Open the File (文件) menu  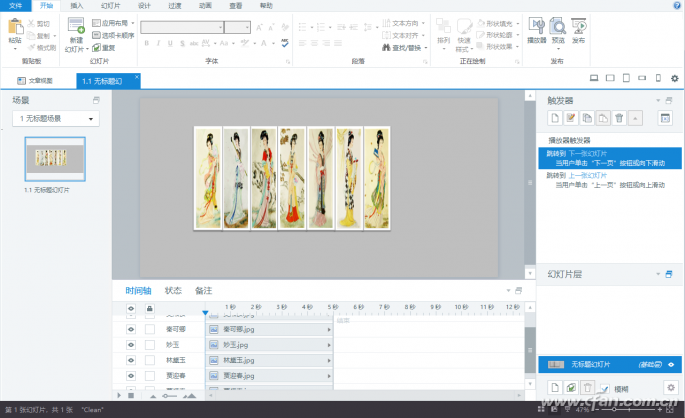tap(15, 6)
